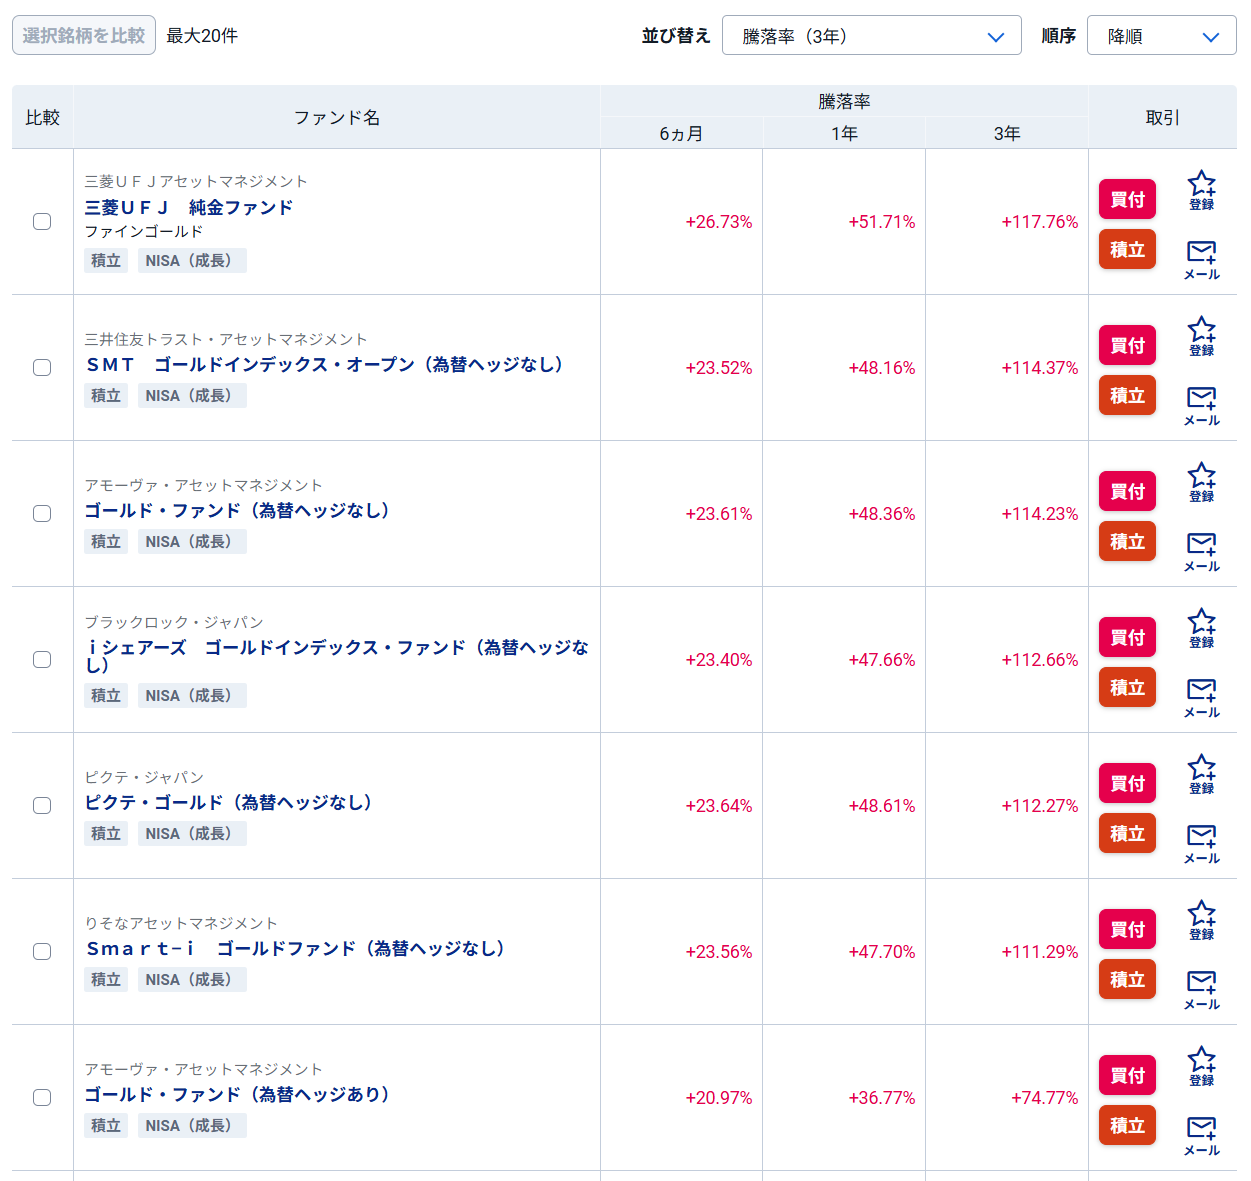Viewport: 1251px width, 1181px height.
Task: Tick ピクテ・ゴールド comparison checkbox
Action: 42,805
